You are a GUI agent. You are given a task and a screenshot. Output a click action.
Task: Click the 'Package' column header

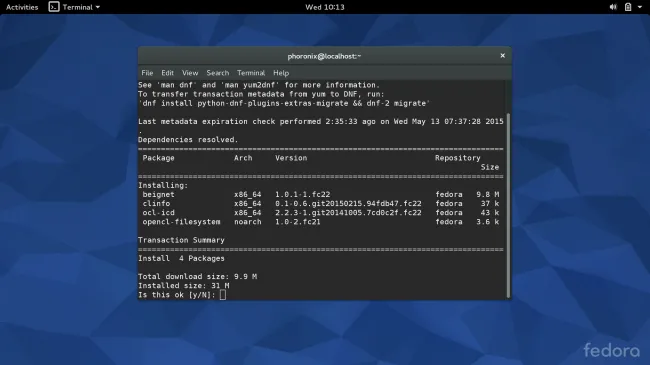[158, 158]
